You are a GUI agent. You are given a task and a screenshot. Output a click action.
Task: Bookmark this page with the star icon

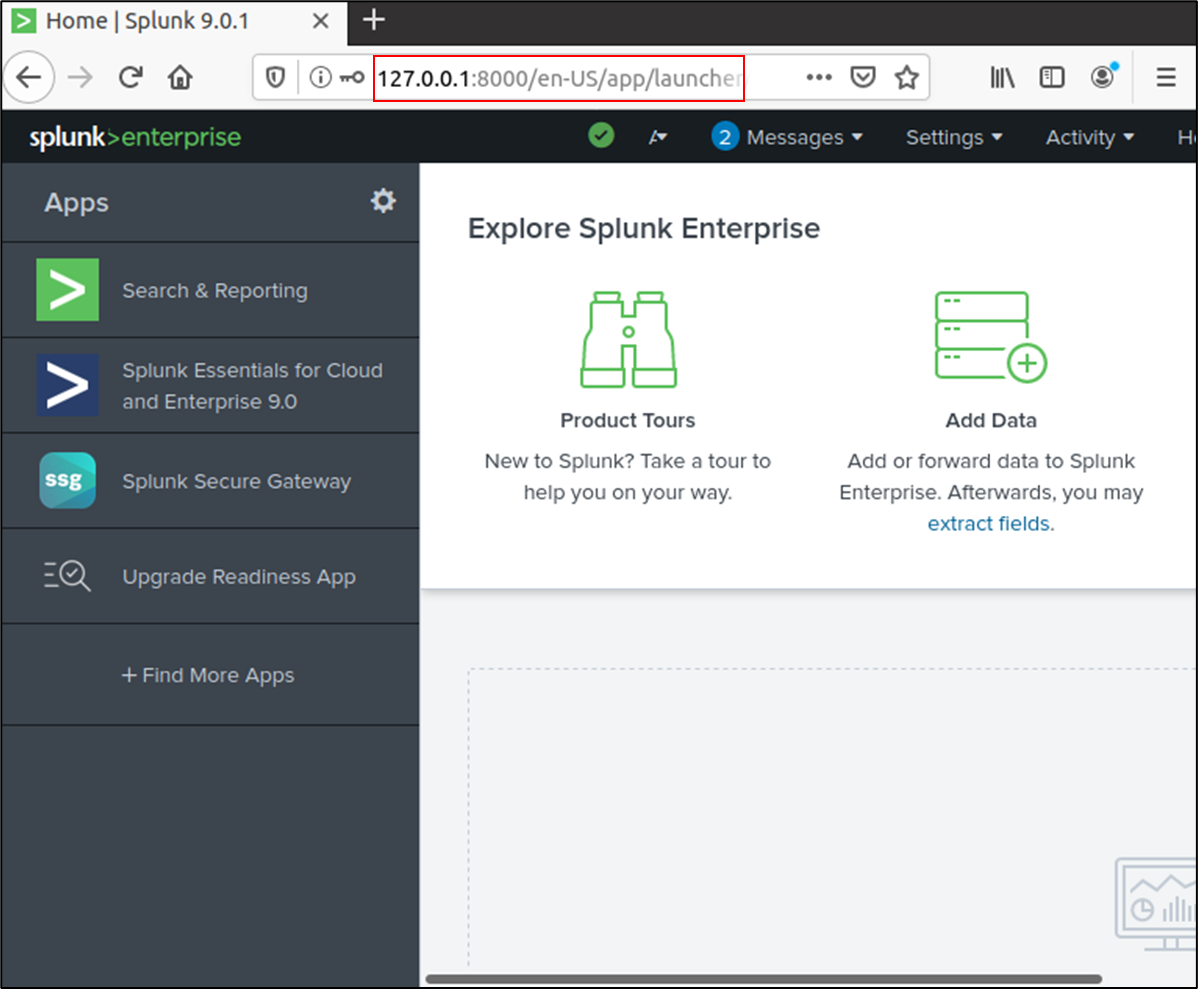tap(907, 77)
